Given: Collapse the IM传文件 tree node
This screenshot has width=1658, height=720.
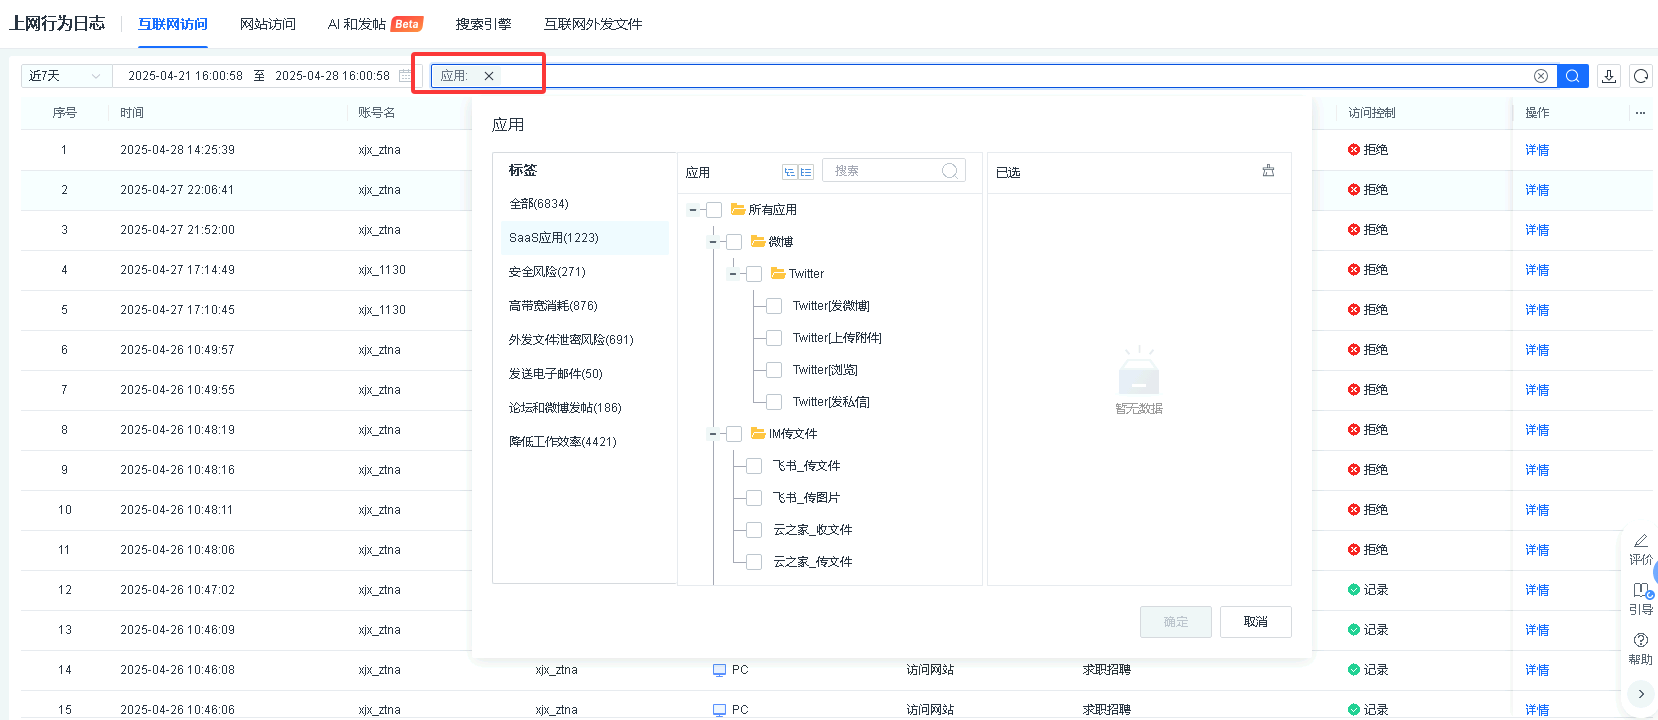Looking at the screenshot, I should [713, 434].
